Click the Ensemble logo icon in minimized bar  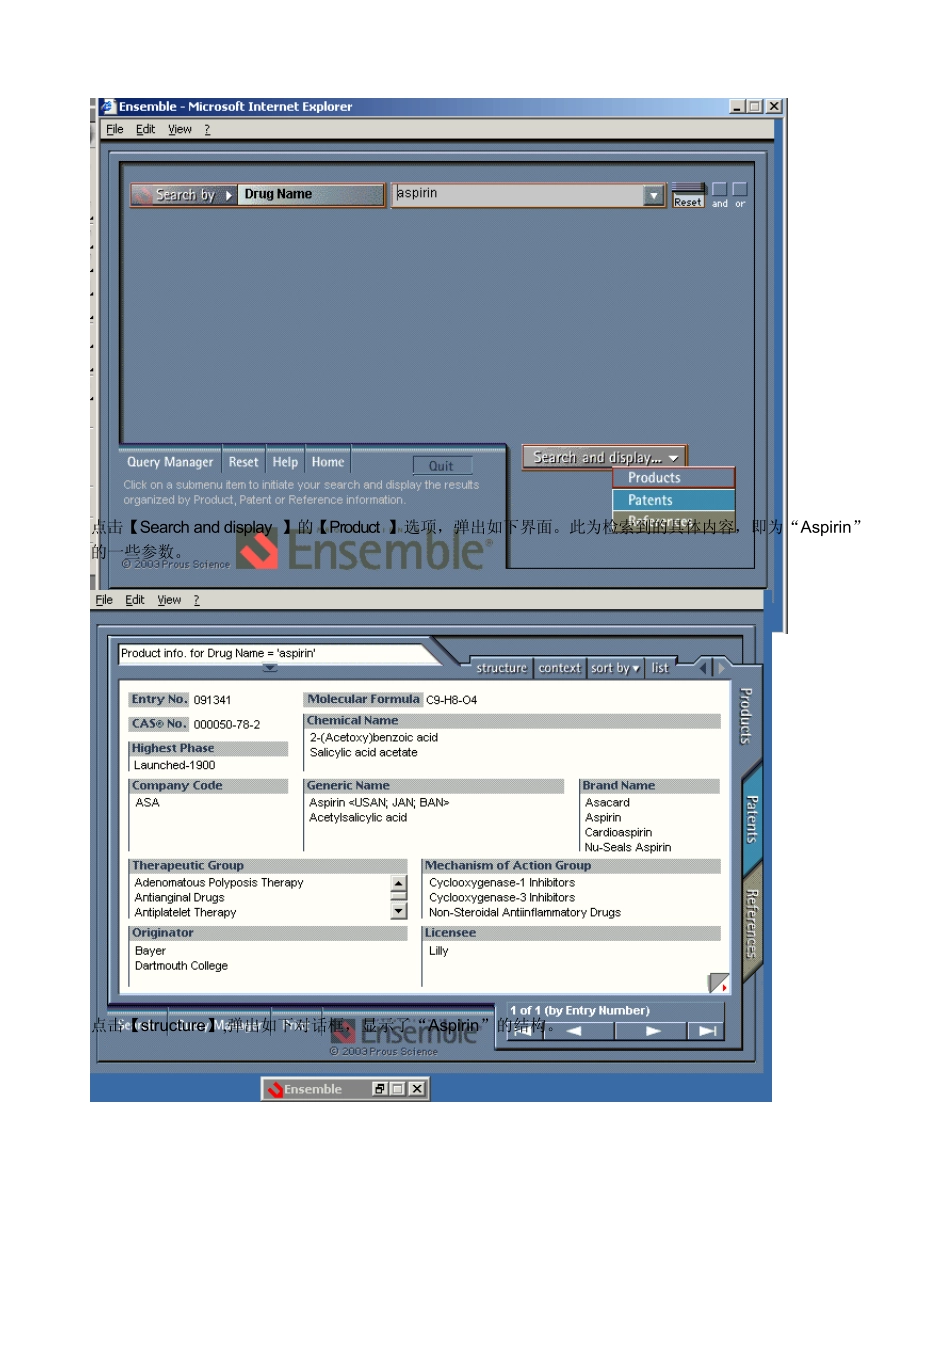pos(274,1089)
